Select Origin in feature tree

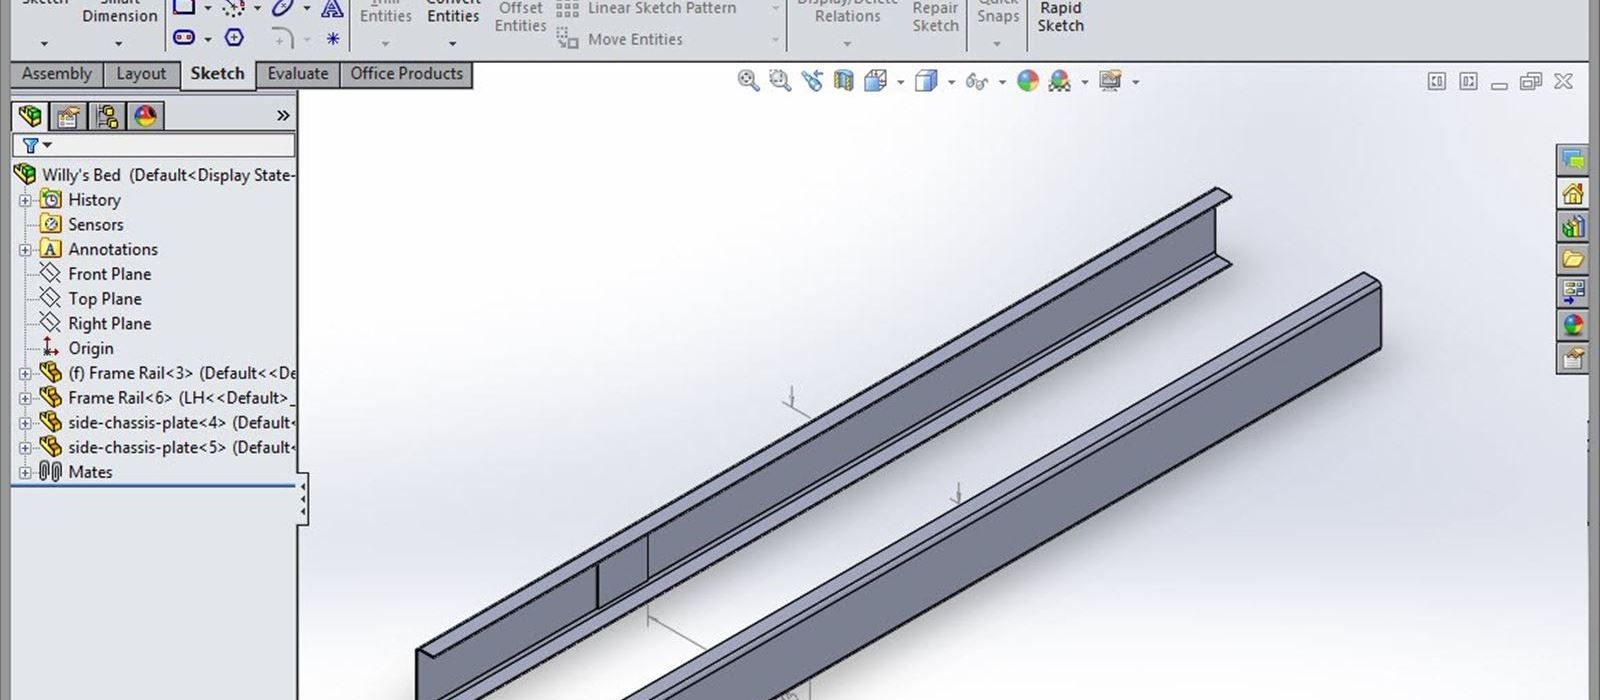pyautogui.click(x=90, y=349)
